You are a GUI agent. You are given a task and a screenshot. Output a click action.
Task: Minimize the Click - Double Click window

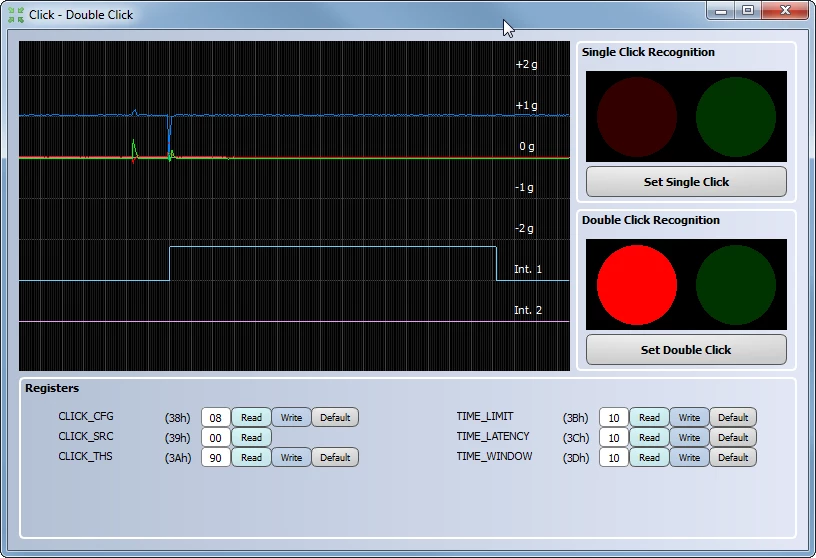point(721,10)
